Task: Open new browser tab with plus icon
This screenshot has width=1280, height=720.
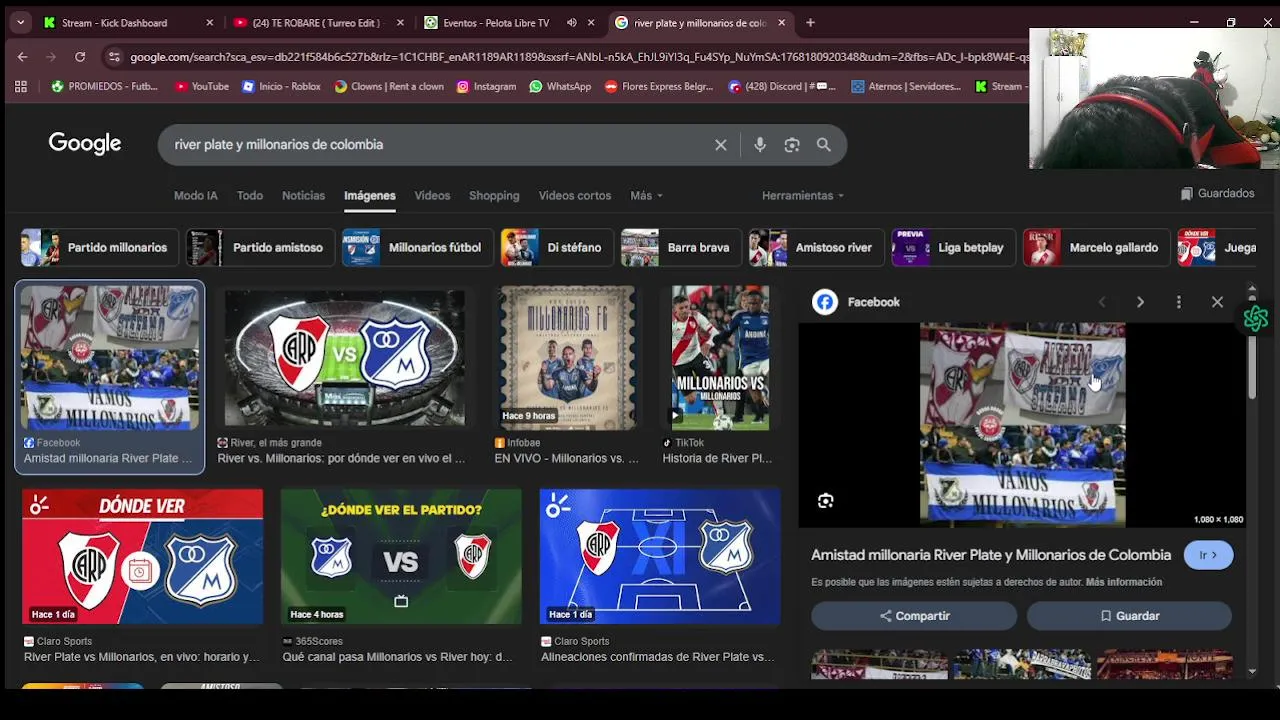Action: click(x=810, y=22)
